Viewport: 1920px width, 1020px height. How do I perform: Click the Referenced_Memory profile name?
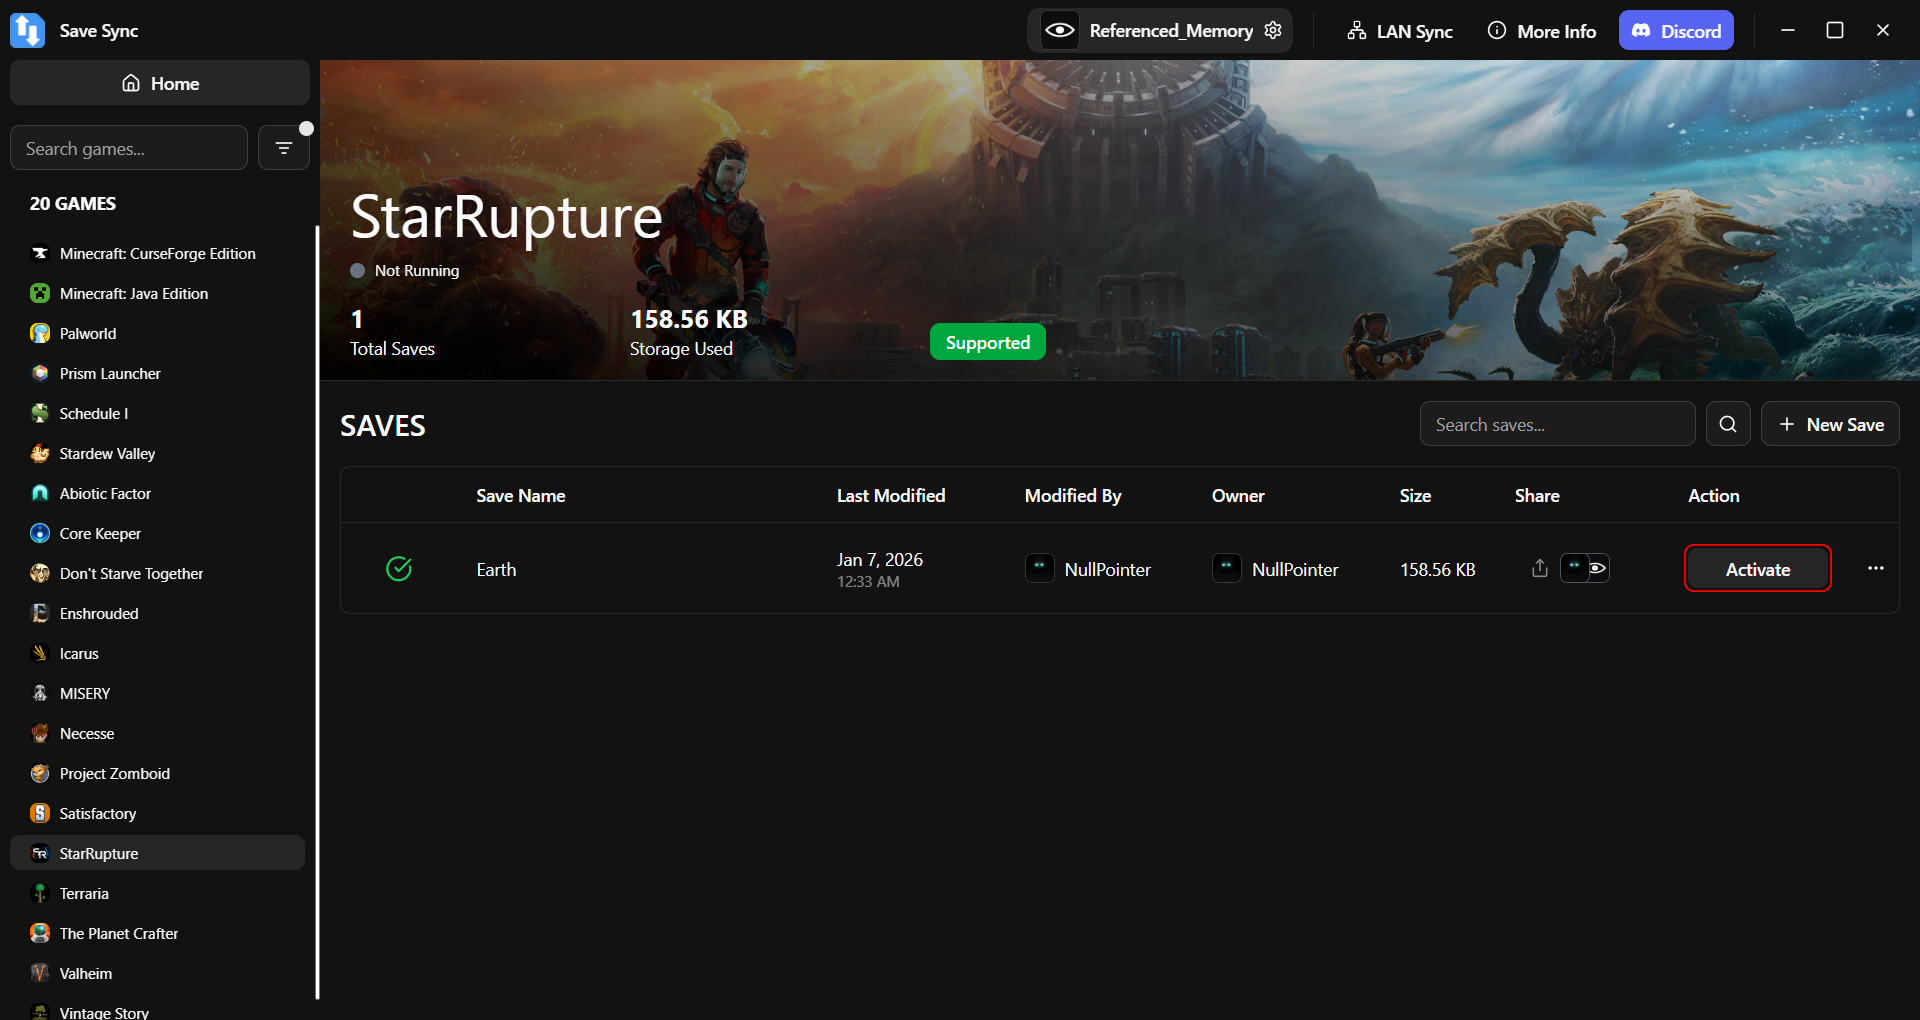click(x=1171, y=30)
